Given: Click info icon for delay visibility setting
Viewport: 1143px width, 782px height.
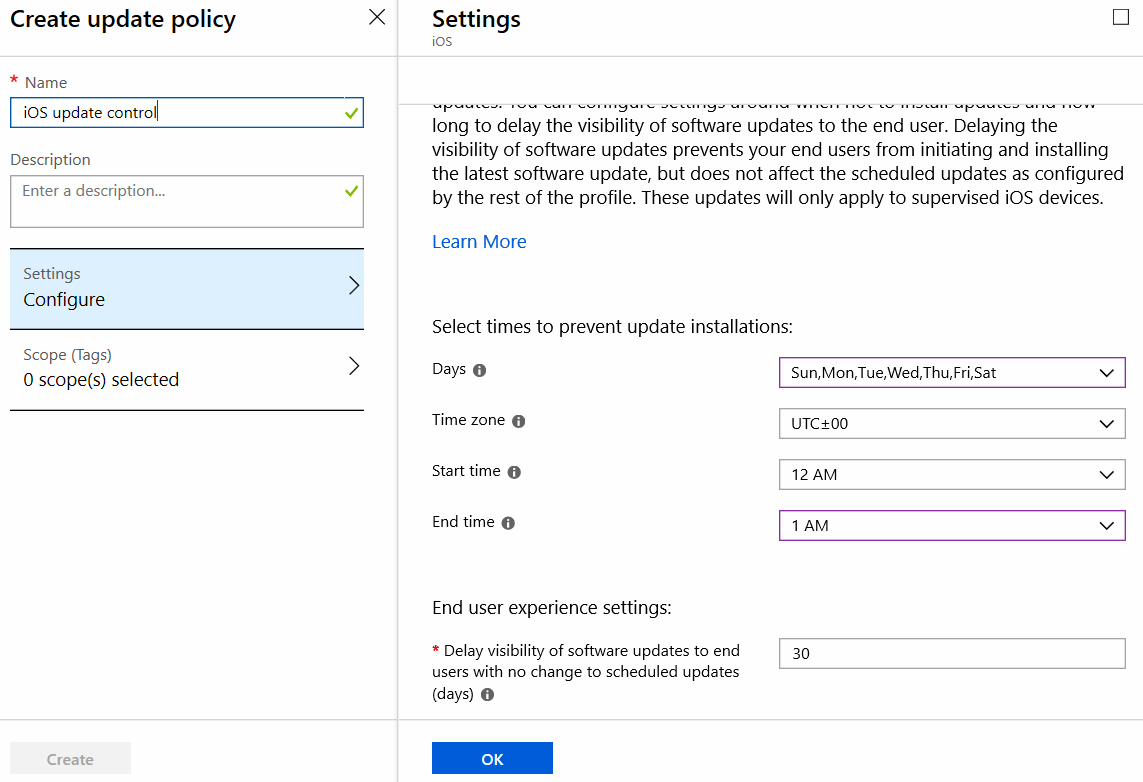Looking at the screenshot, I should coord(487,694).
